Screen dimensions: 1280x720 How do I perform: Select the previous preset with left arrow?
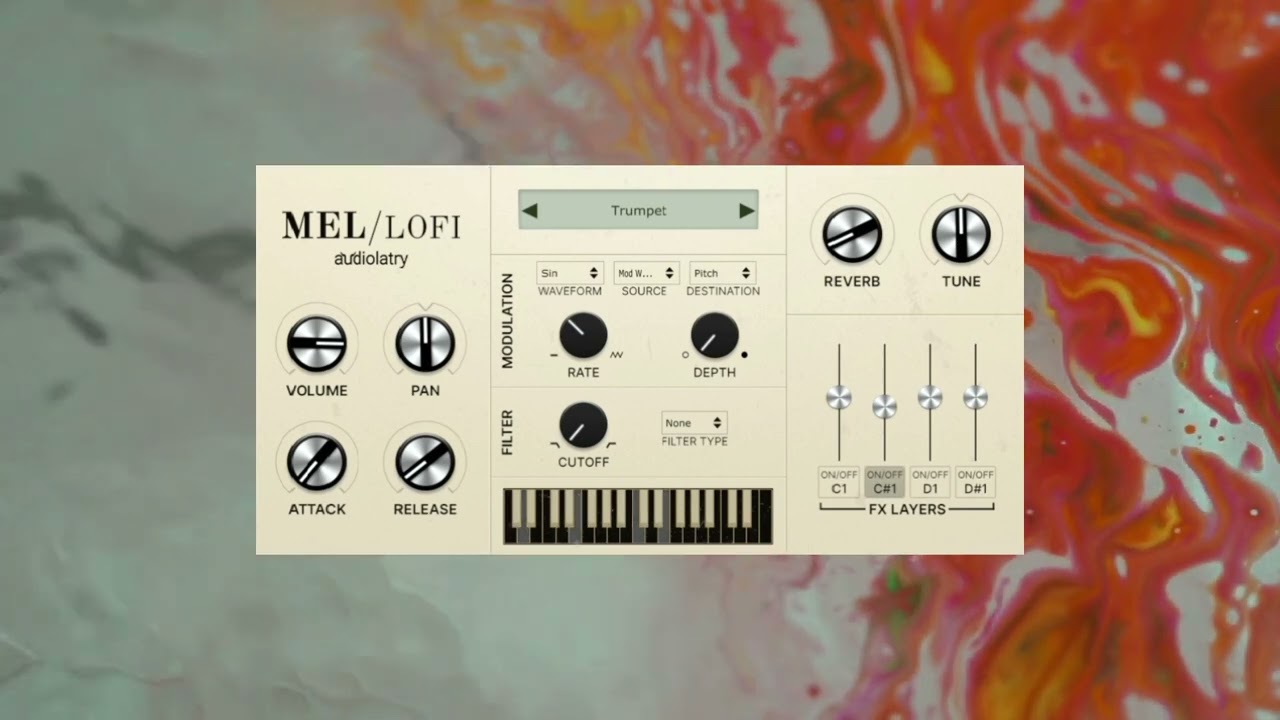[x=530, y=211]
